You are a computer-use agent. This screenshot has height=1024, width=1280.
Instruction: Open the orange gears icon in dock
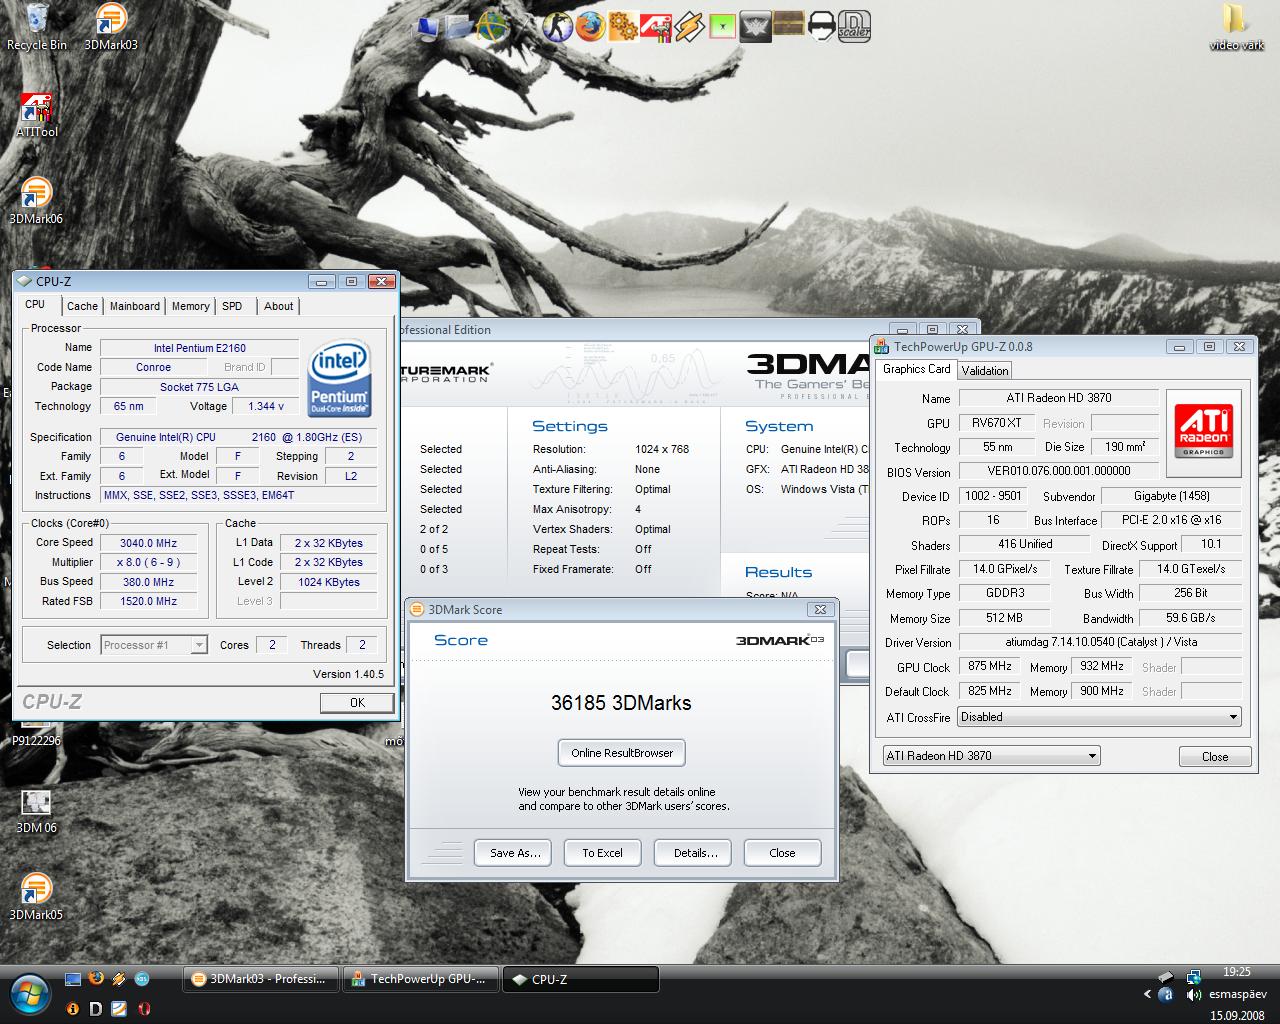[623, 26]
